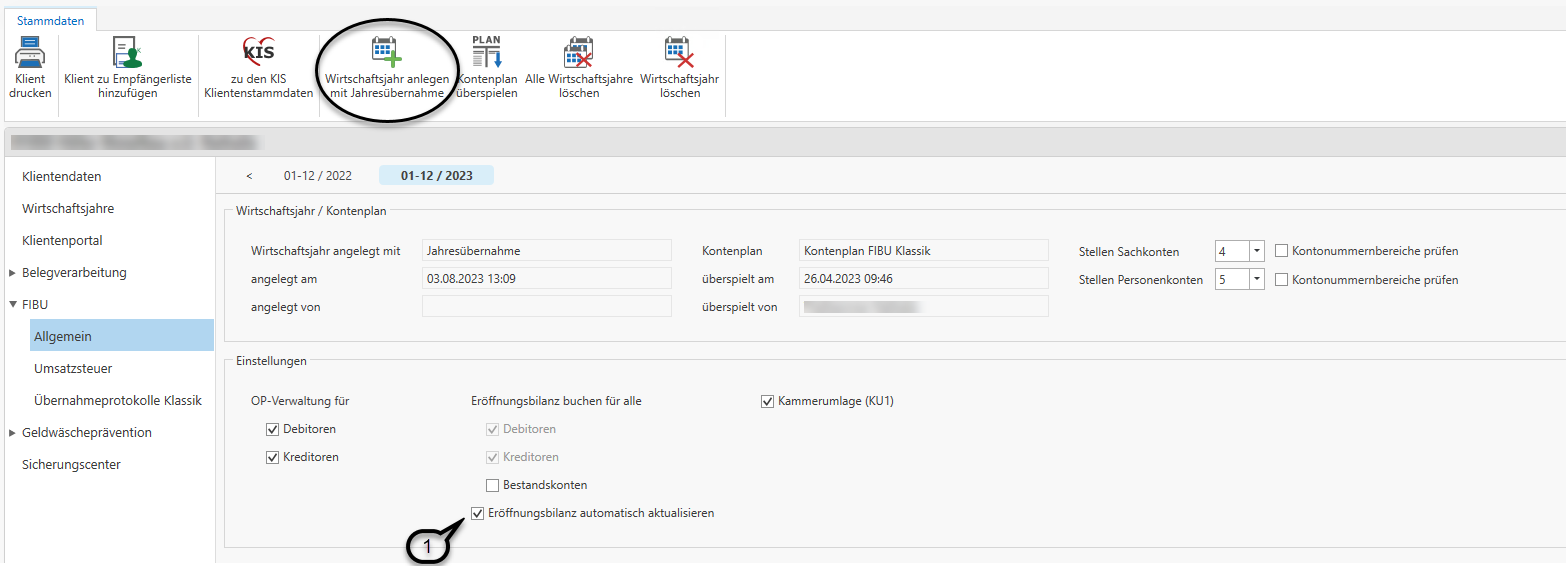Expand the Geldwäscheprävention tree node

coord(12,433)
